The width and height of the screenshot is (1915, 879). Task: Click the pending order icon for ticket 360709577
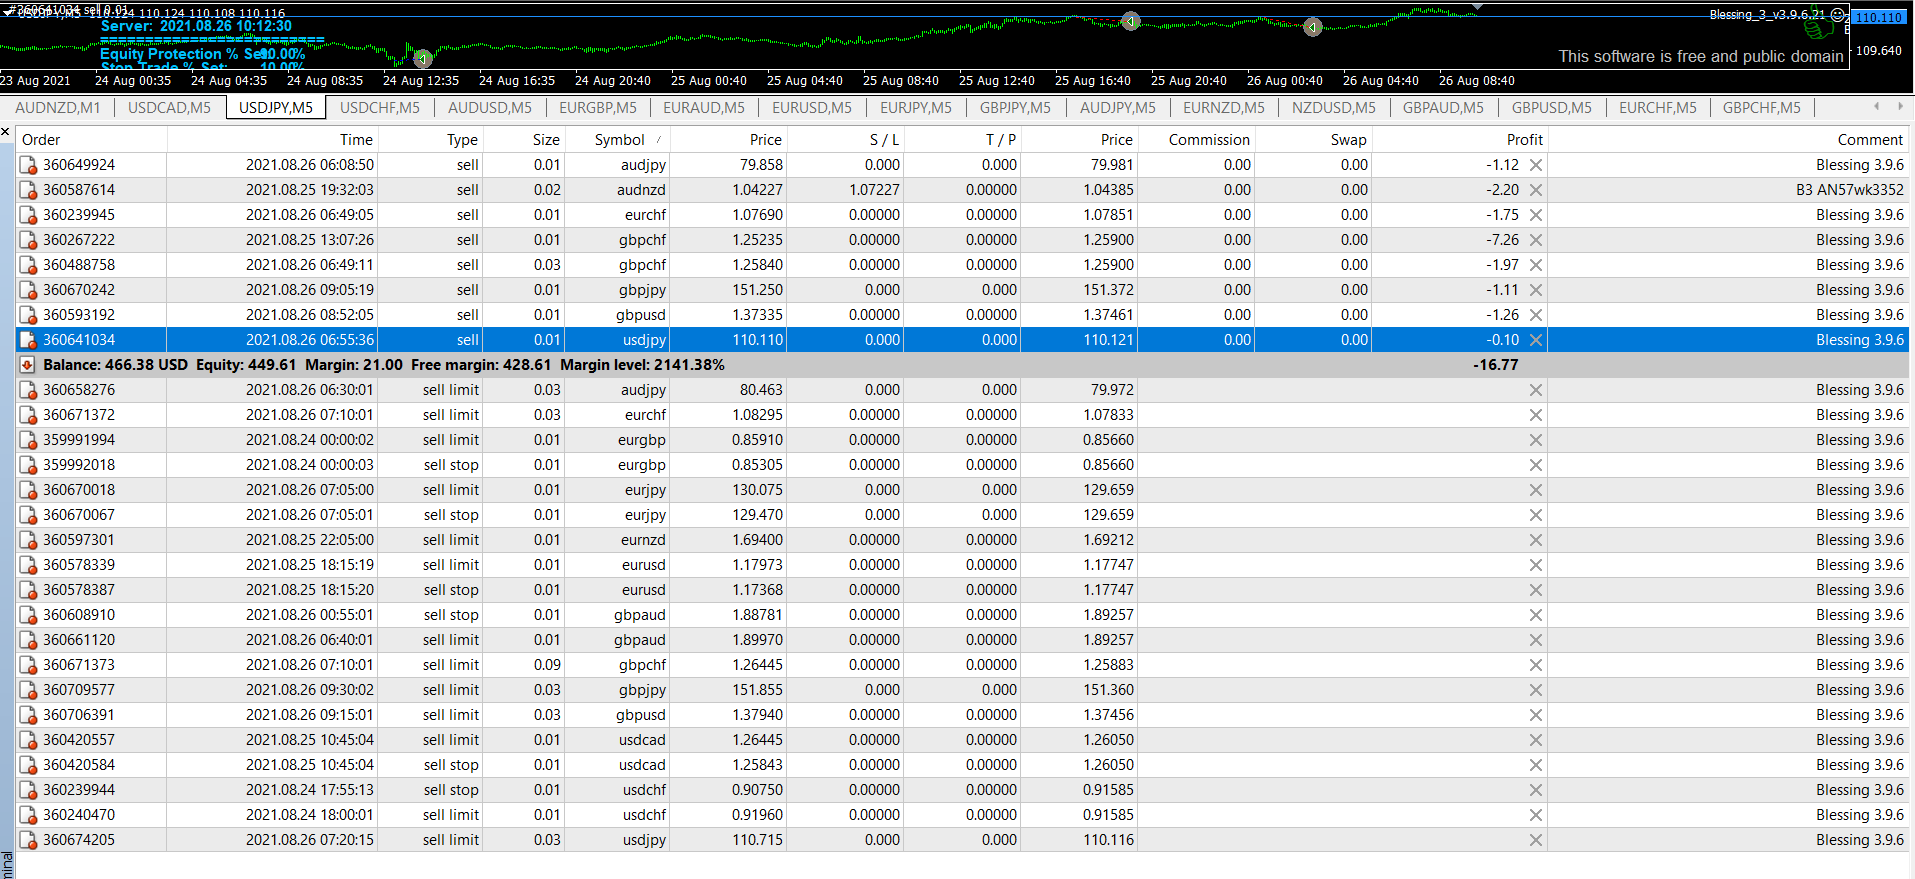coord(28,690)
